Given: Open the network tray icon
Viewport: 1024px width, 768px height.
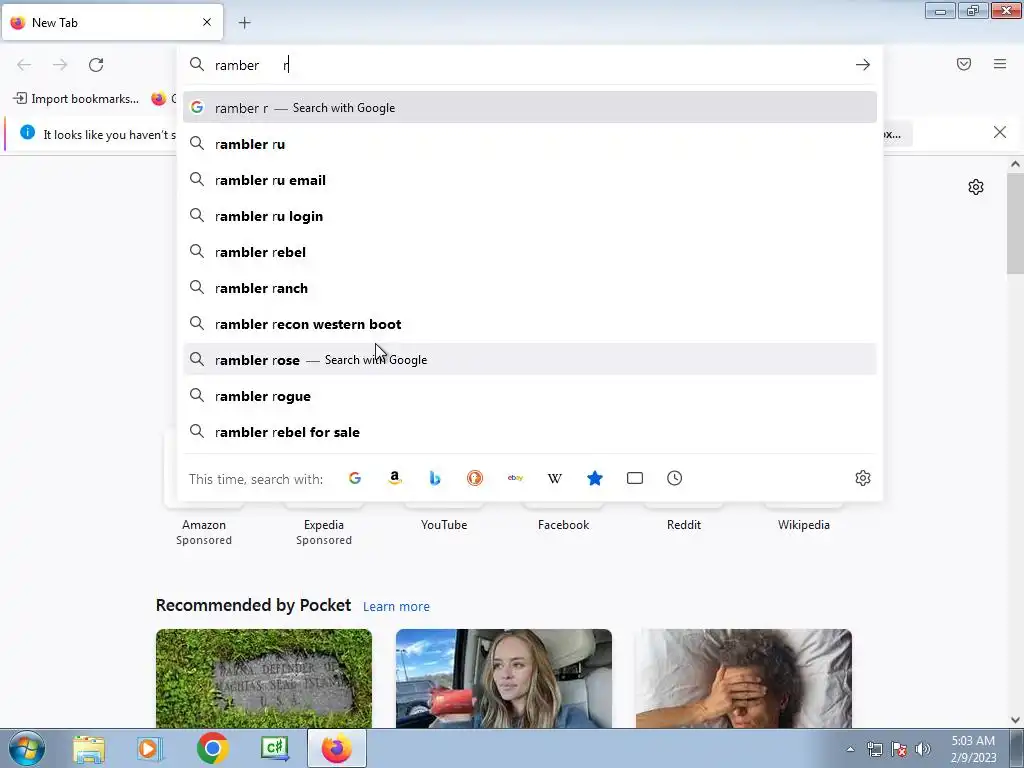Looking at the screenshot, I should 874,749.
